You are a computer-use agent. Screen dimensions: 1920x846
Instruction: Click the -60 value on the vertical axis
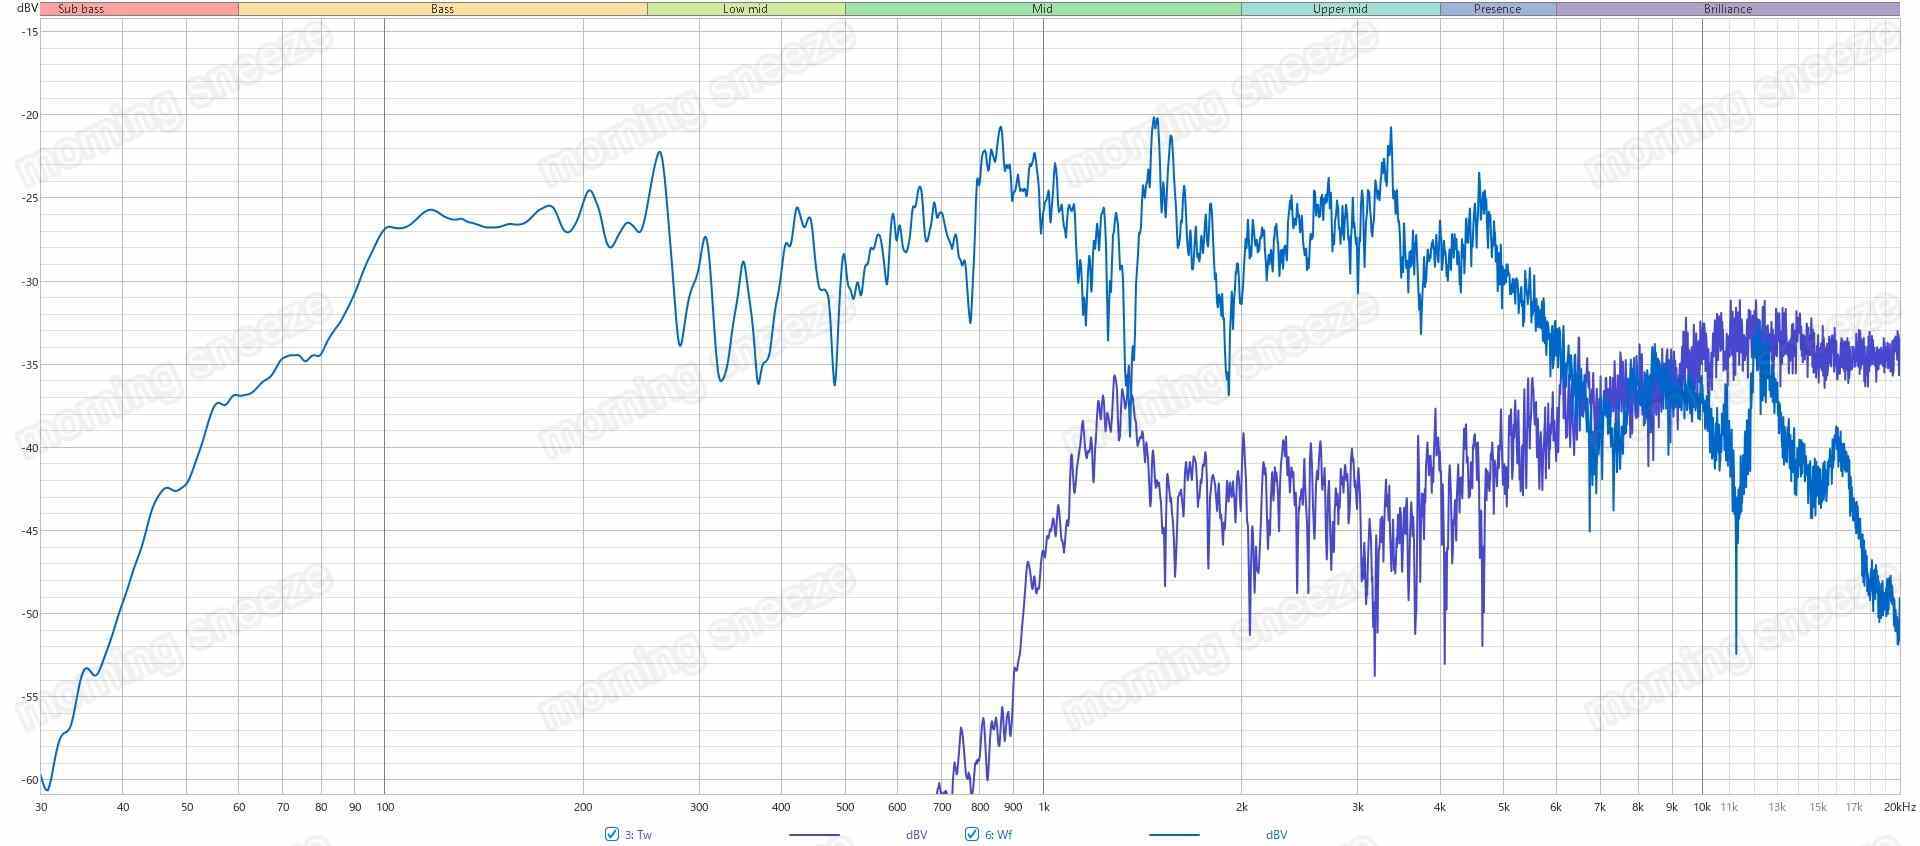[30, 780]
